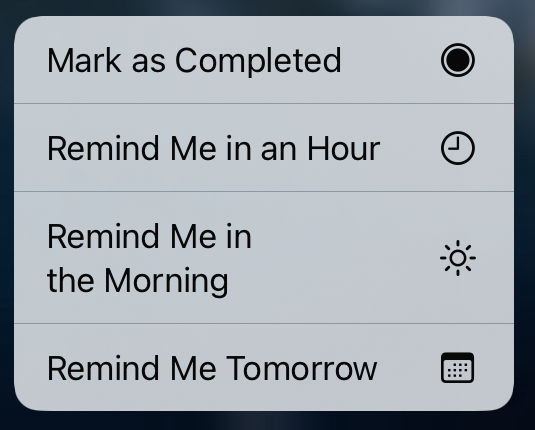The height and width of the screenshot is (430, 535).
Task: Choose Remind Me Tomorrow
Action: click(x=264, y=367)
